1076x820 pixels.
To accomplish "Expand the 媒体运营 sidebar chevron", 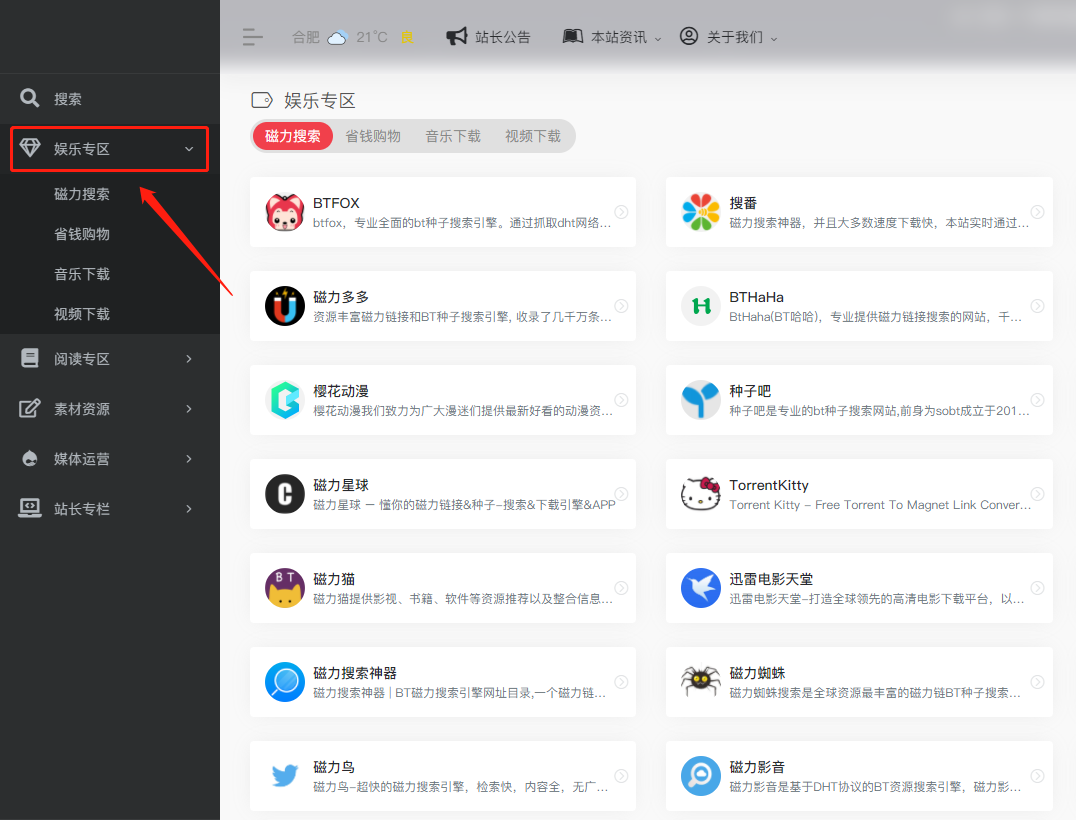I will [x=189, y=458].
